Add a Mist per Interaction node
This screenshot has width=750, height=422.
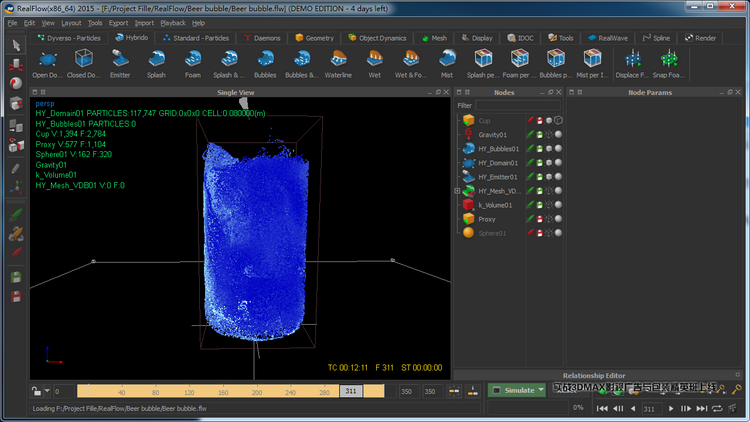tap(592, 64)
